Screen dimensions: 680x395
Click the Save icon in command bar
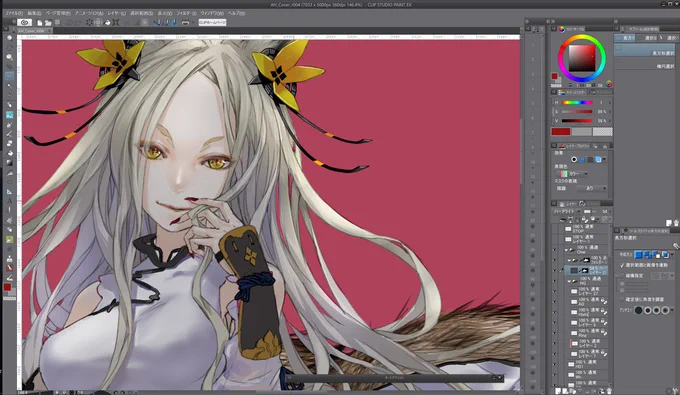(57, 23)
